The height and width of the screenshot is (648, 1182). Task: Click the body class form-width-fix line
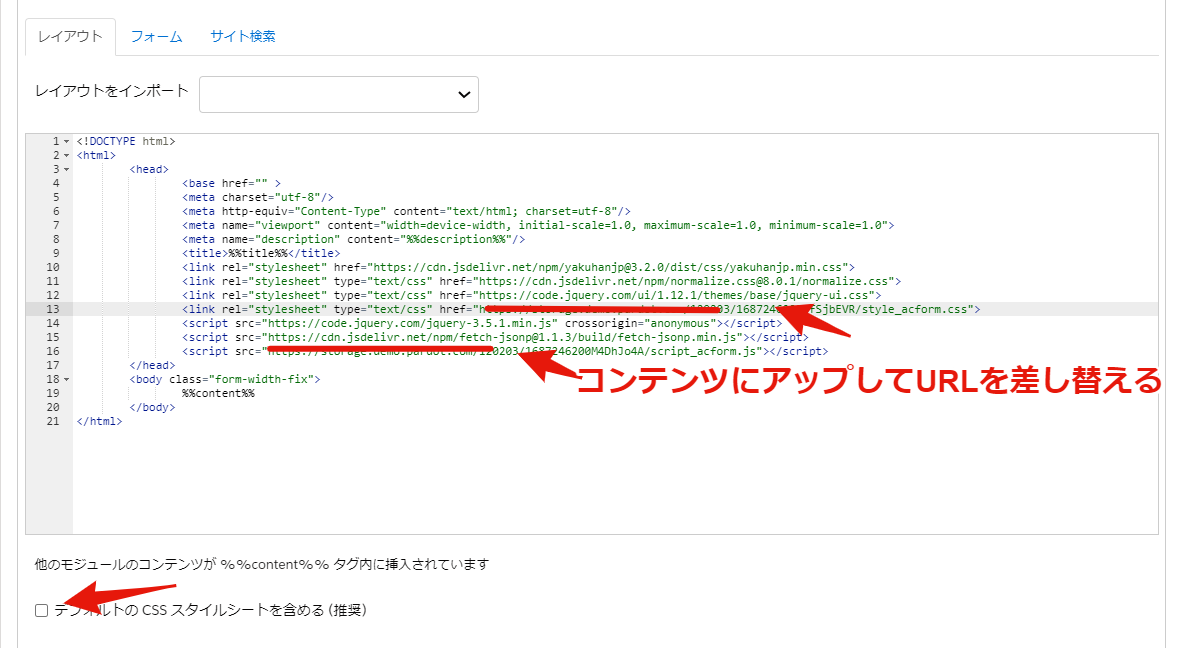[x=225, y=379]
